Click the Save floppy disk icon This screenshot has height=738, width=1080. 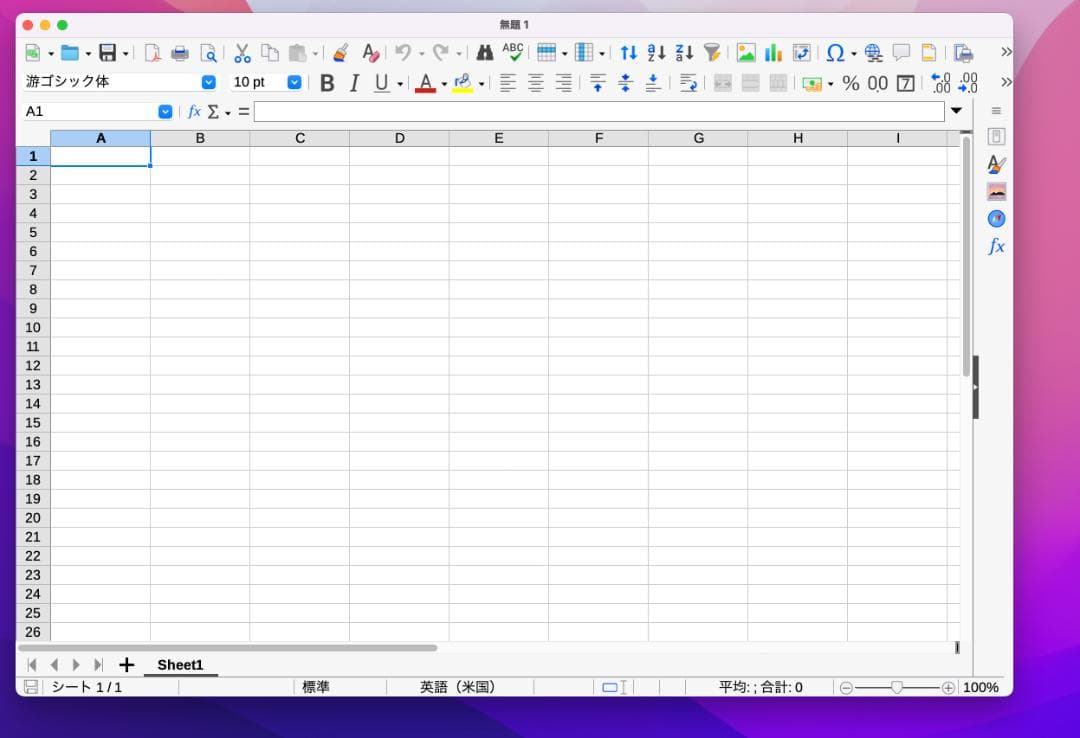tap(107, 52)
